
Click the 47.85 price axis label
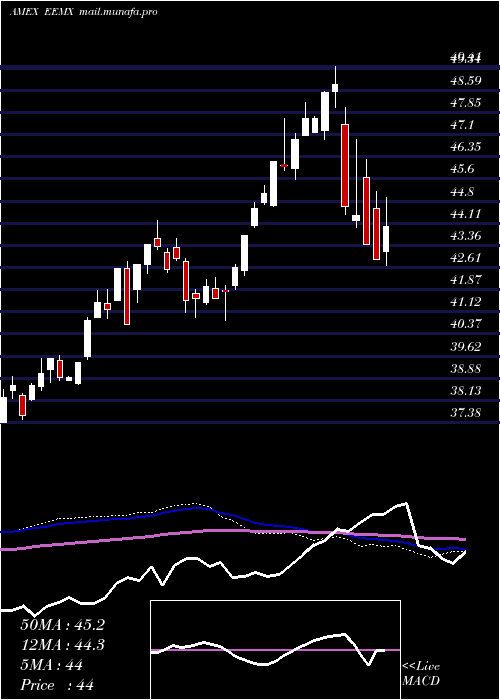click(466, 103)
